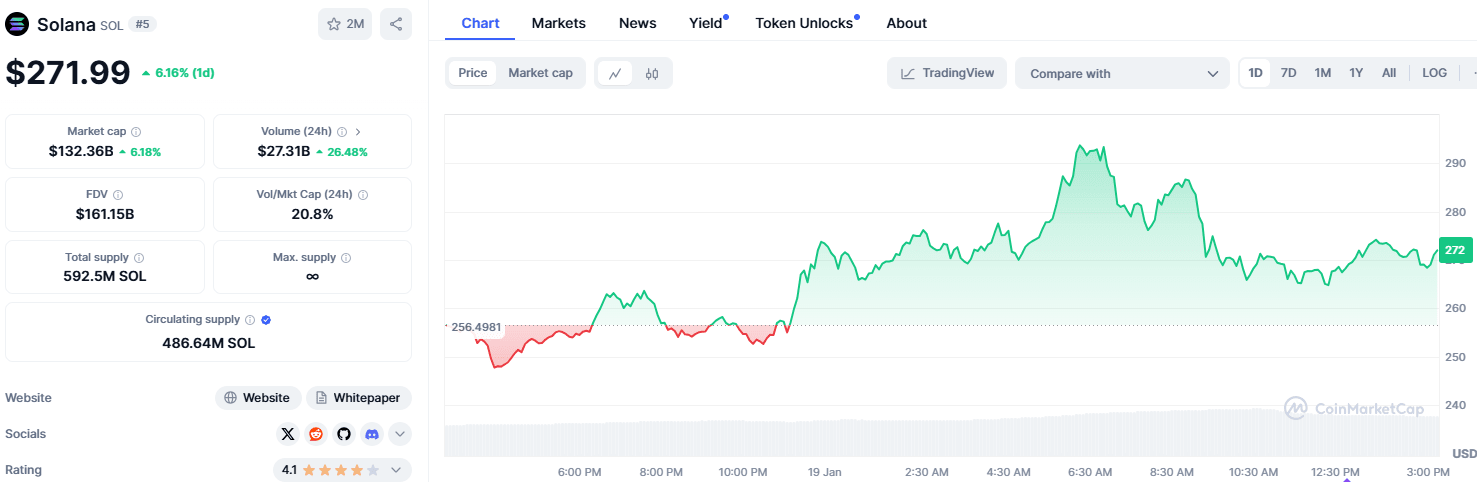This screenshot has height=482, width=1477.
Task: Click the $27.31B volume value
Action: (x=284, y=151)
